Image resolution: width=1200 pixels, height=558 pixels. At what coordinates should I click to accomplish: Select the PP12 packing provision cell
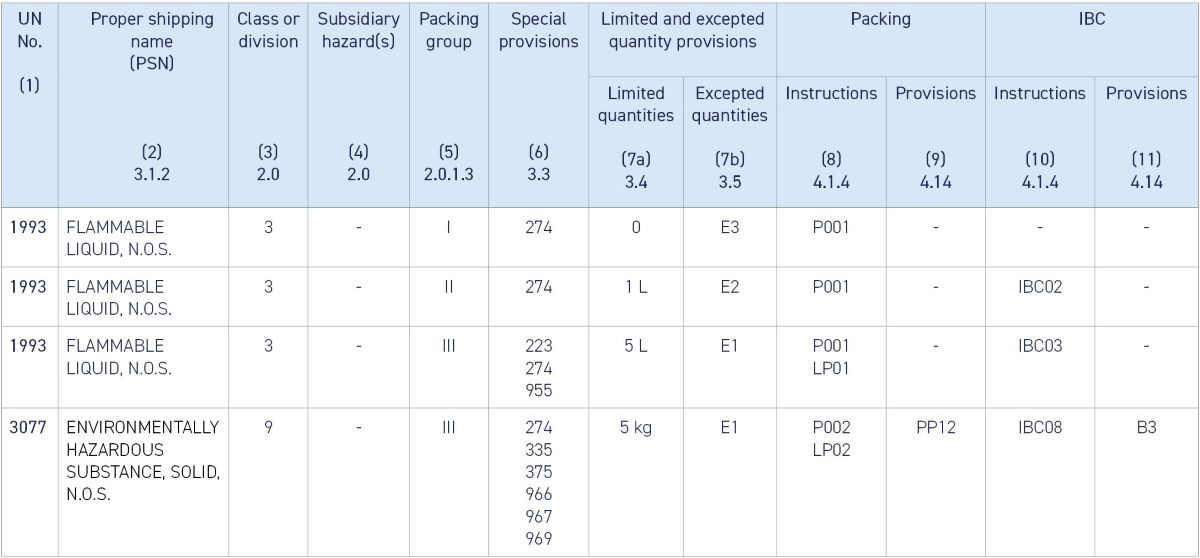point(935,427)
